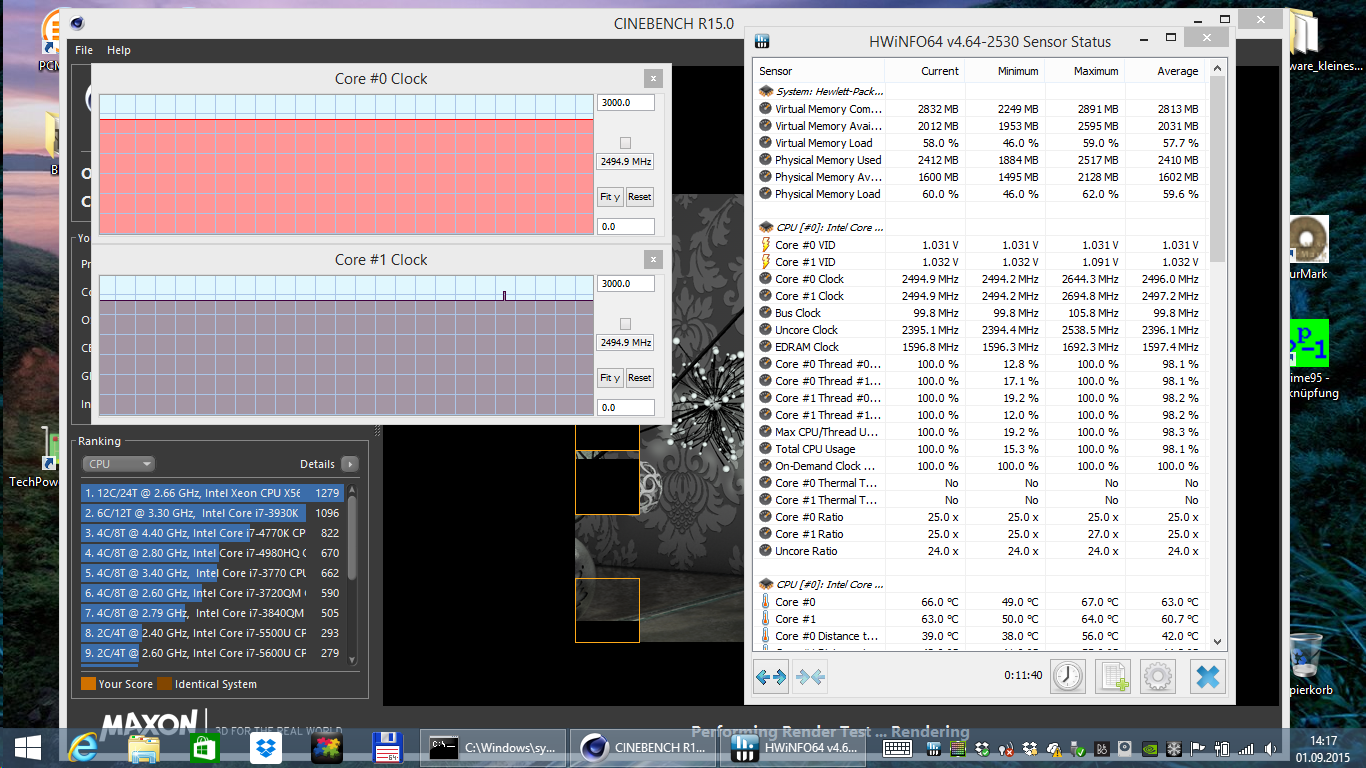The height and width of the screenshot is (768, 1366).
Task: Open the Windows Store taskbar icon
Action: click(204, 748)
